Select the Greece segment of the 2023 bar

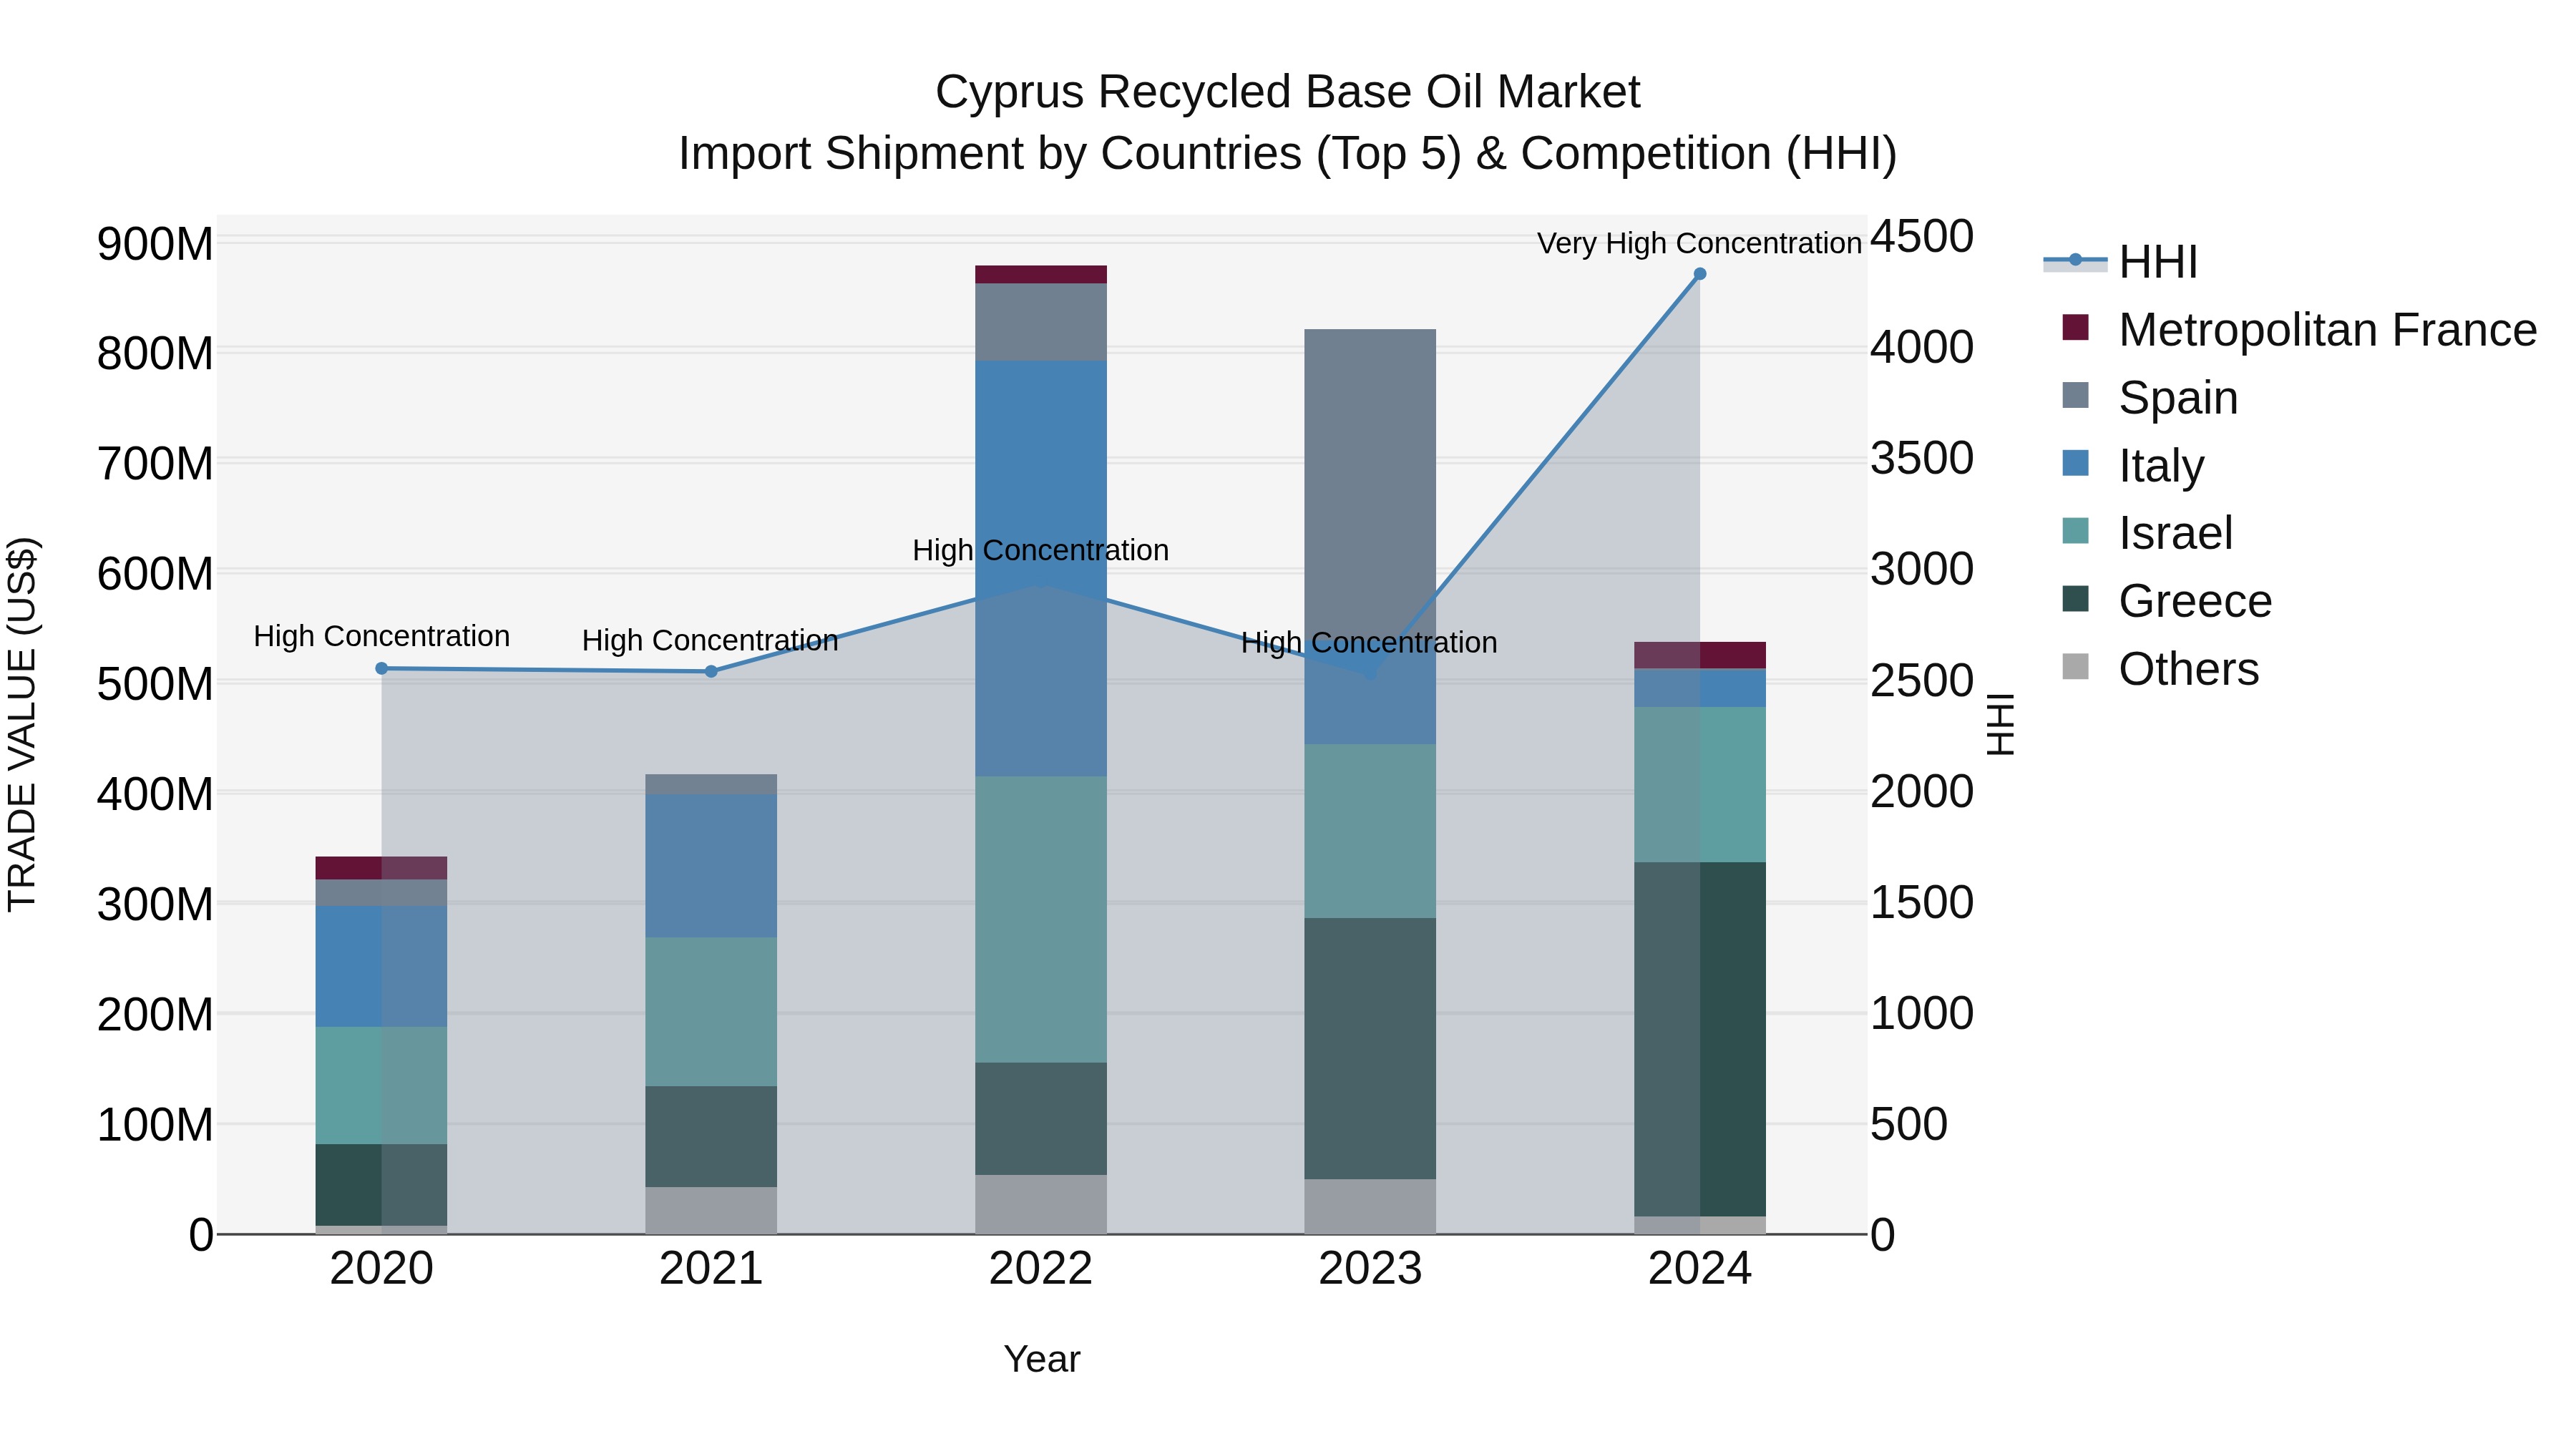(1370, 1048)
